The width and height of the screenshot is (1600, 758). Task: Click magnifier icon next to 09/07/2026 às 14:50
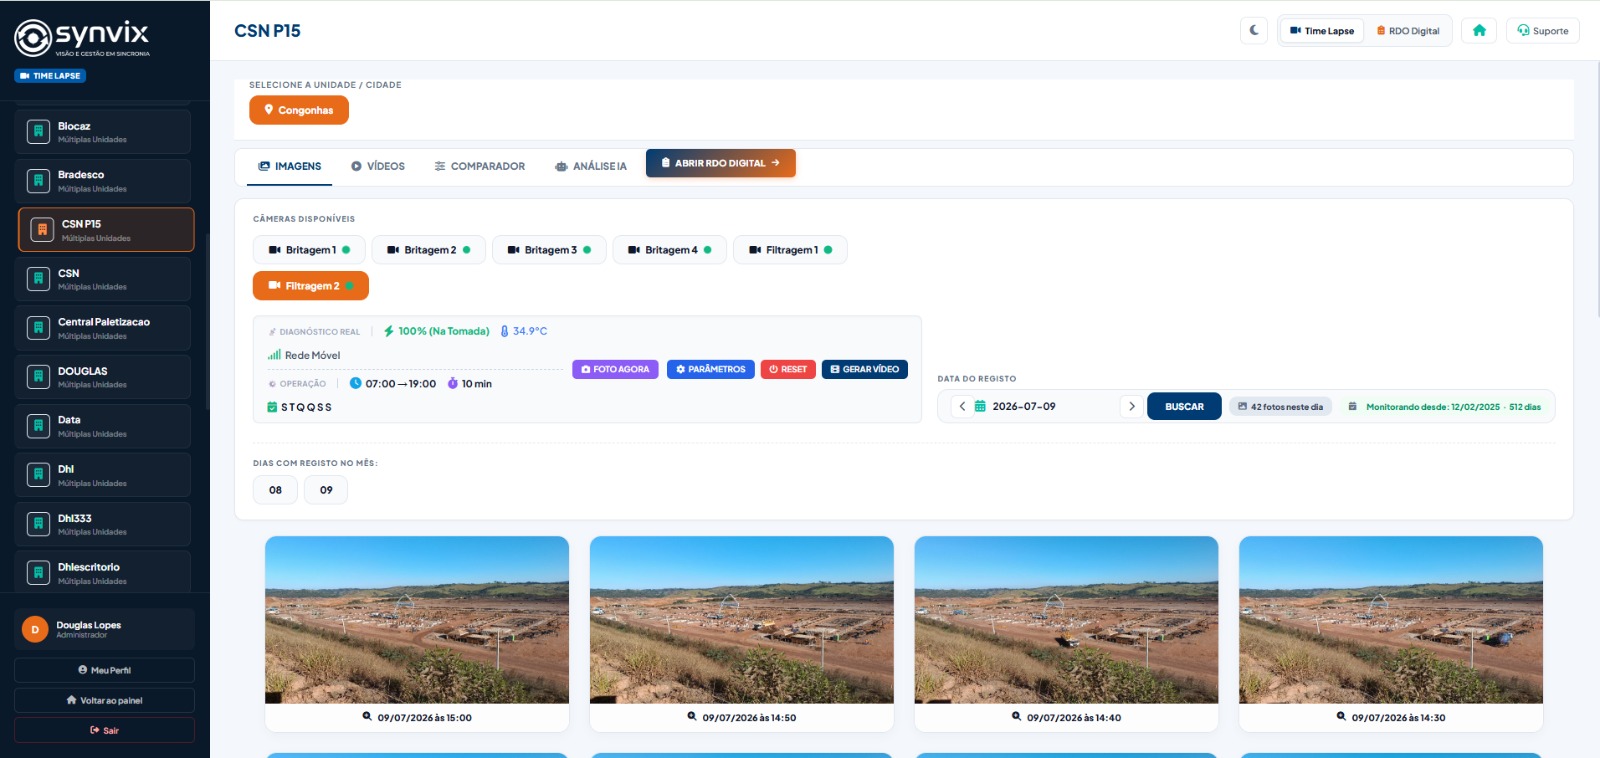coord(692,716)
